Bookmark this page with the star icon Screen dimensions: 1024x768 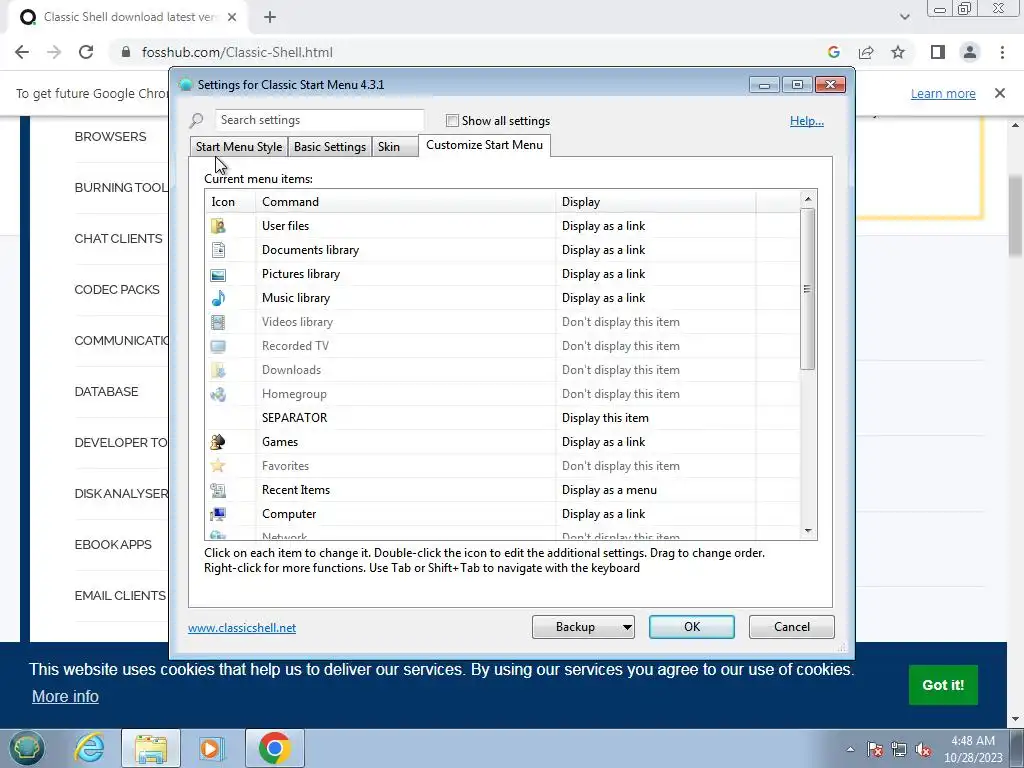coord(898,52)
